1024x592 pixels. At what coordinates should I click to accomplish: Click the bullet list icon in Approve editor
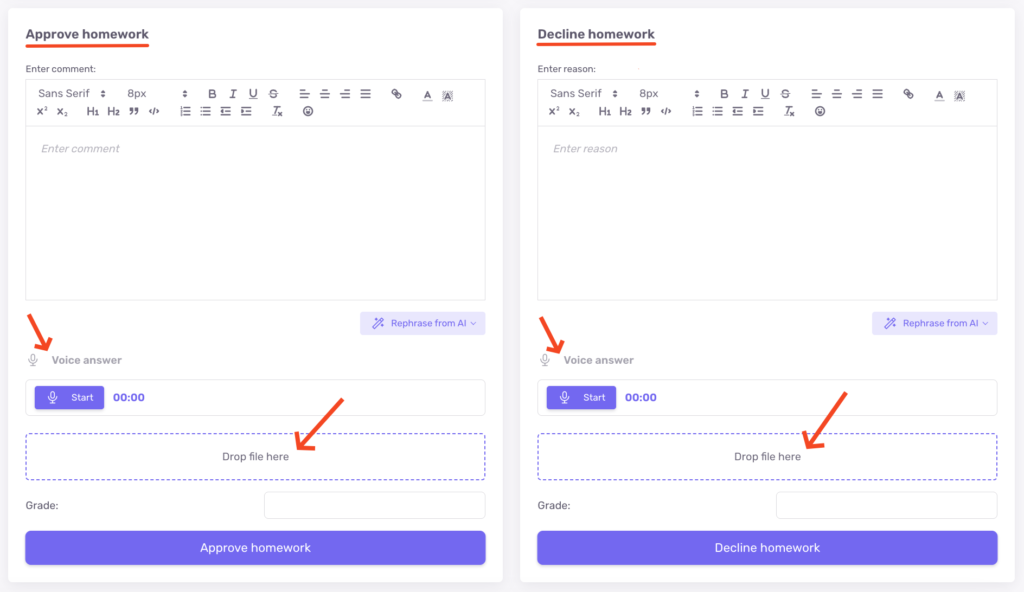tap(205, 111)
